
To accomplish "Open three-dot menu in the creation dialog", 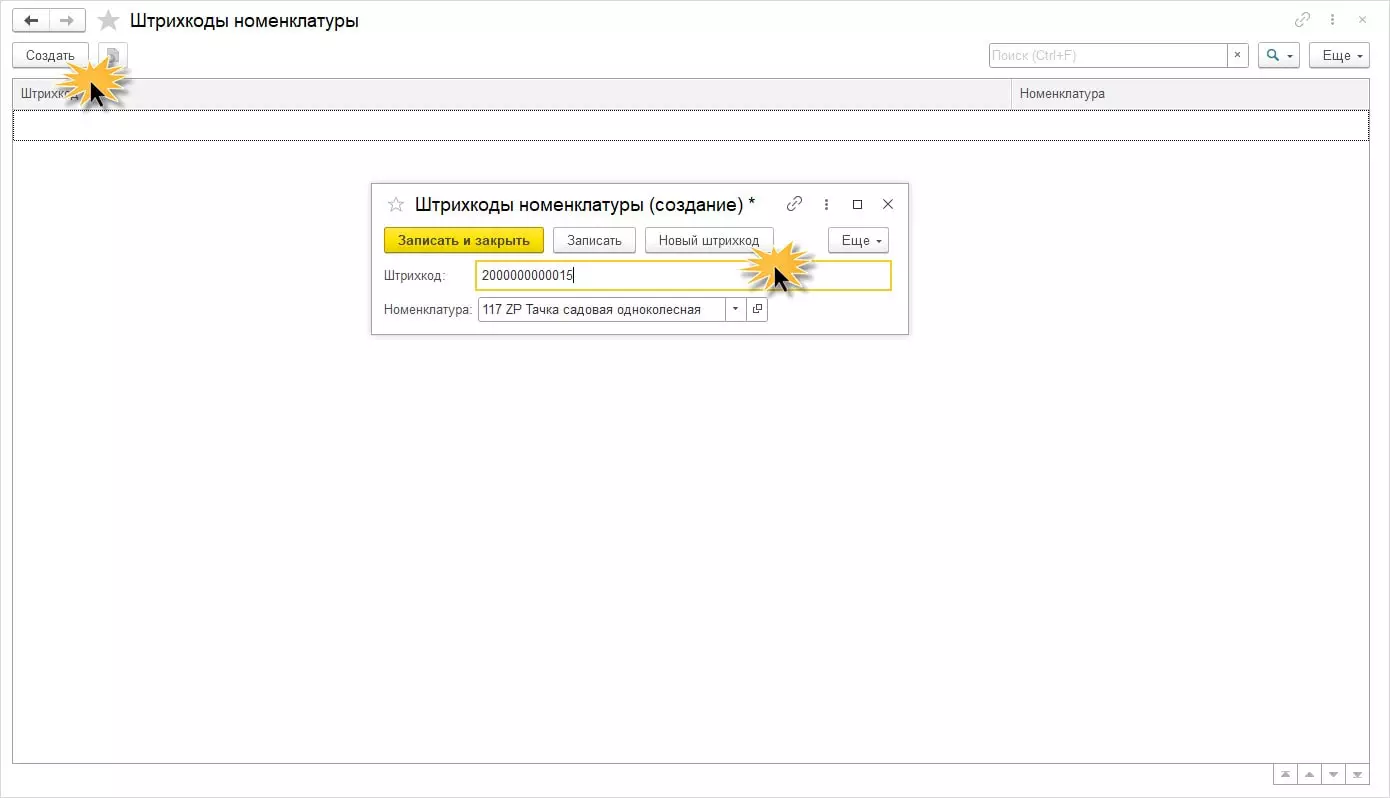I will (826, 204).
